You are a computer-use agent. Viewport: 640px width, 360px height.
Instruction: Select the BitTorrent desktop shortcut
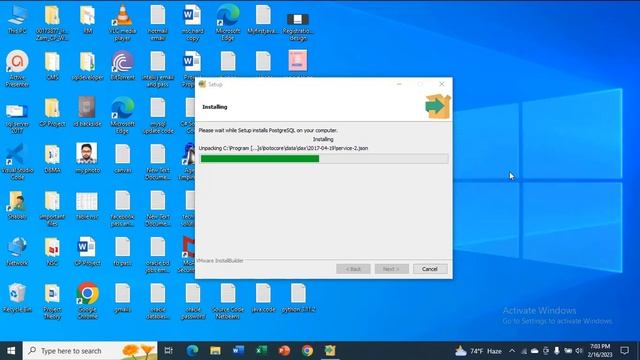click(122, 65)
